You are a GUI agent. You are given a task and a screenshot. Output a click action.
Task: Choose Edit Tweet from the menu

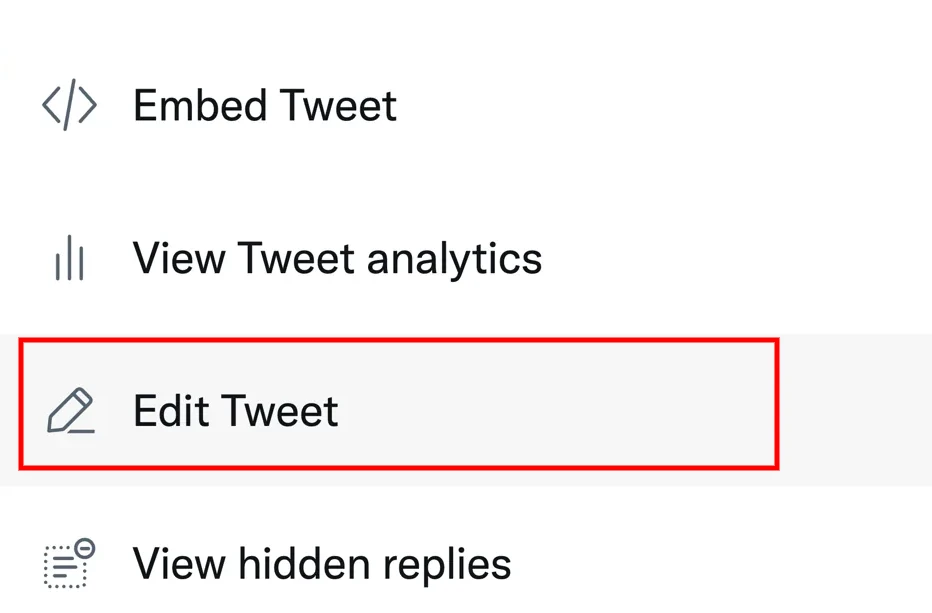click(x=236, y=411)
